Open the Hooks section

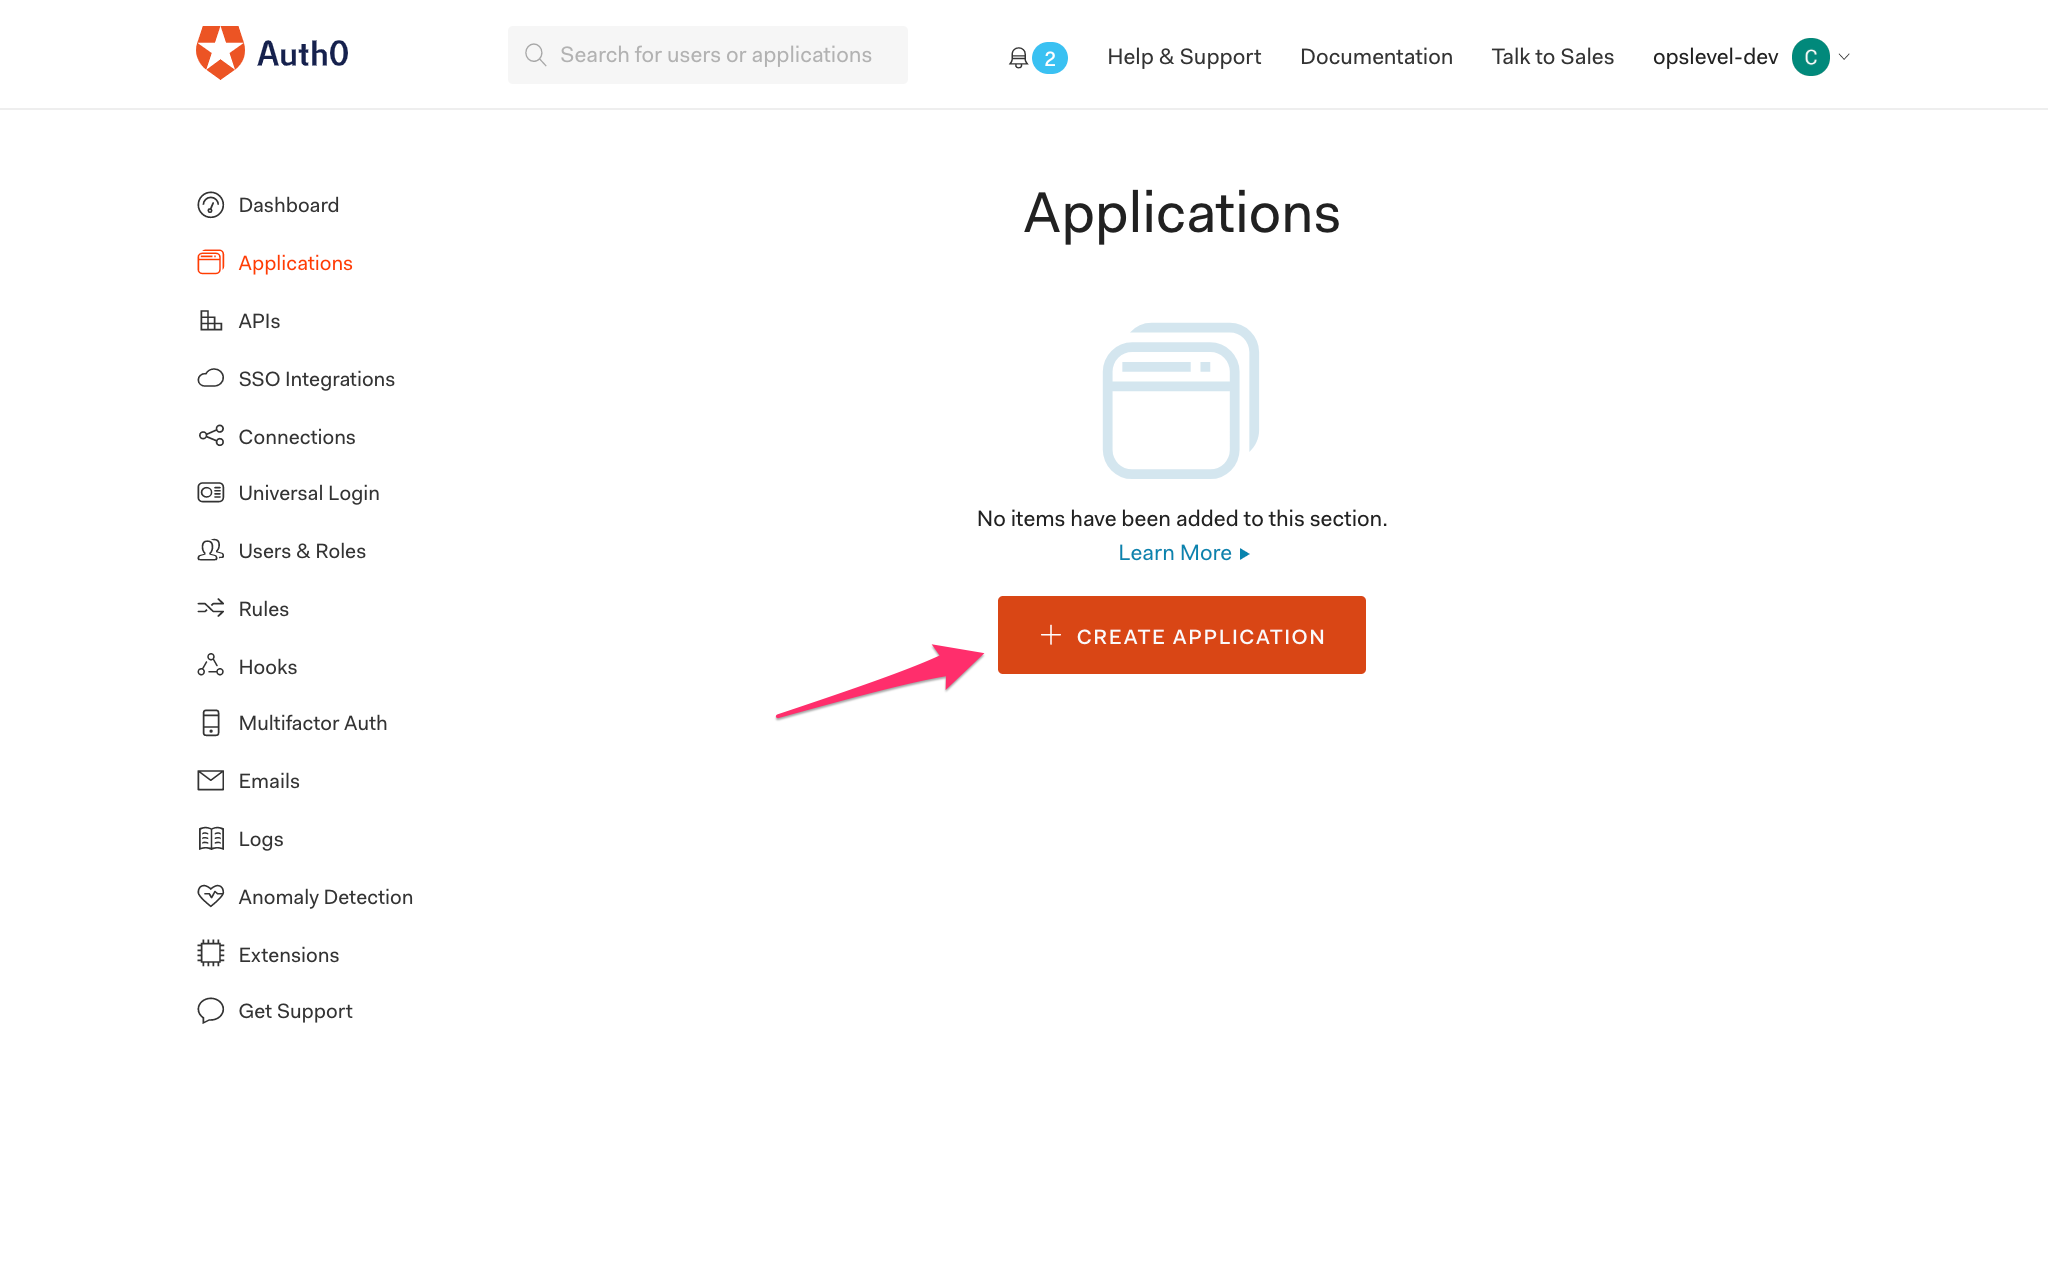[x=267, y=666]
